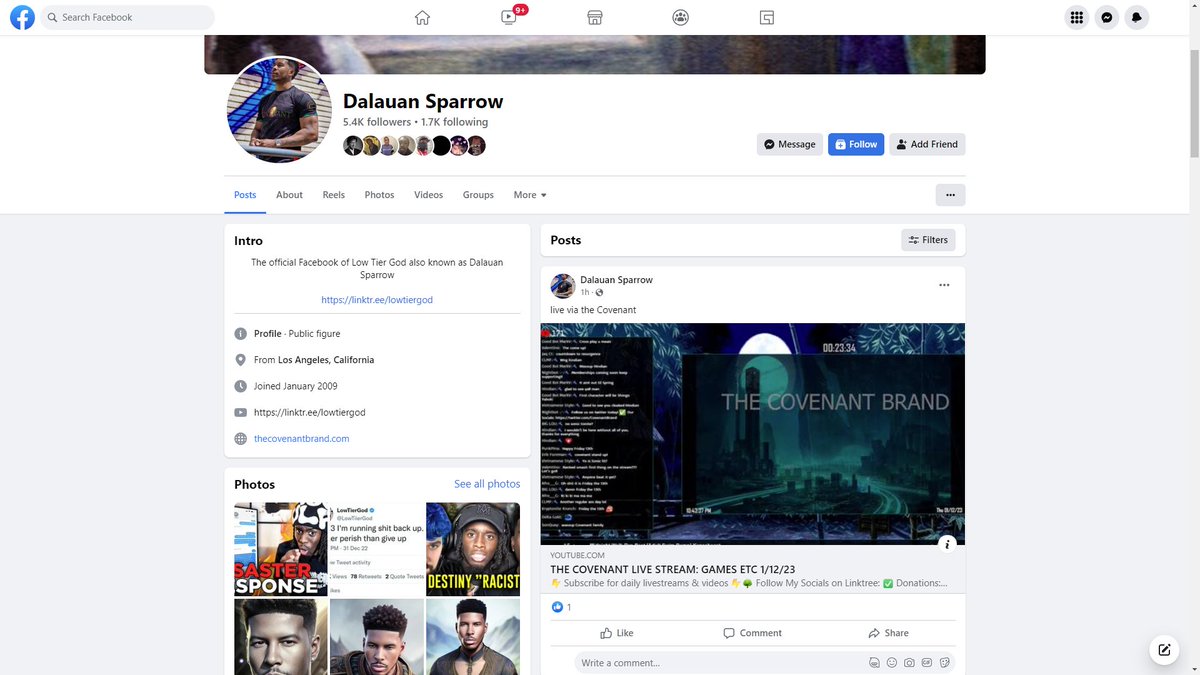Switch to the About tab
1200x675 pixels.
point(289,195)
